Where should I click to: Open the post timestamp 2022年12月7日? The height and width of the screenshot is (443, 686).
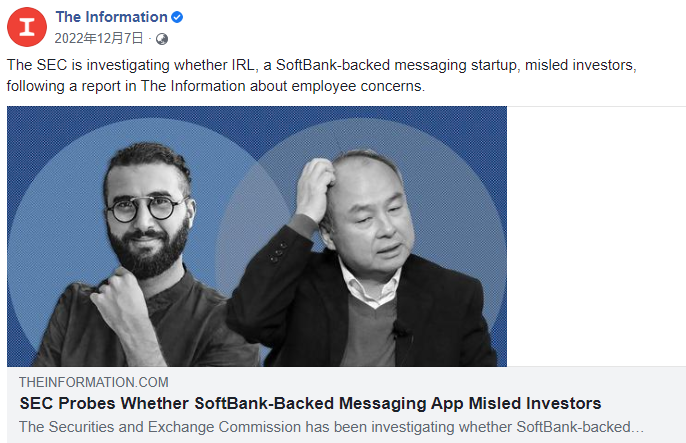coord(100,39)
